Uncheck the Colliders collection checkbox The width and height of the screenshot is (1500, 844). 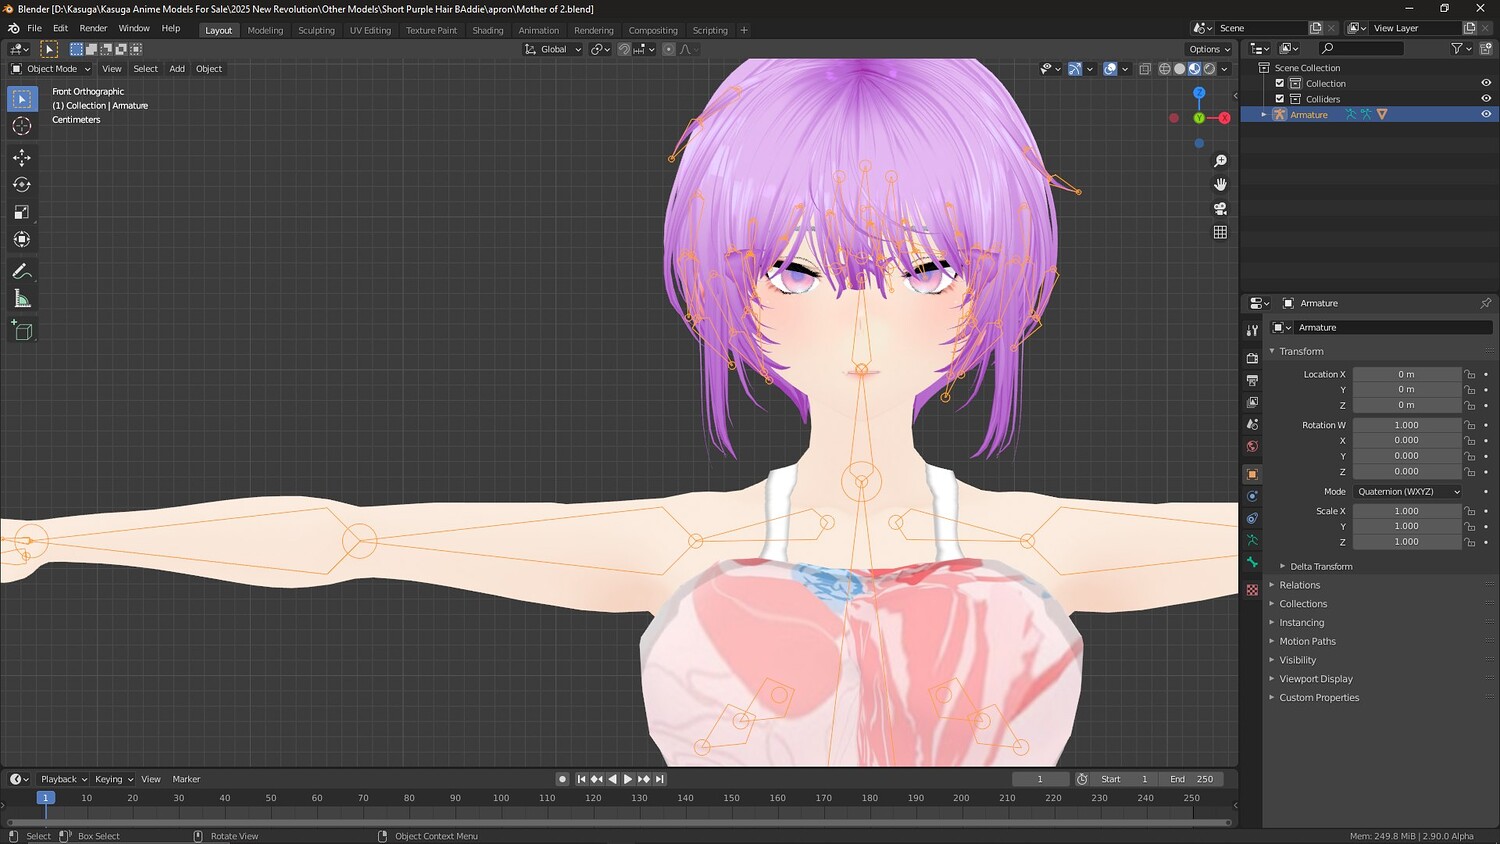click(x=1280, y=99)
